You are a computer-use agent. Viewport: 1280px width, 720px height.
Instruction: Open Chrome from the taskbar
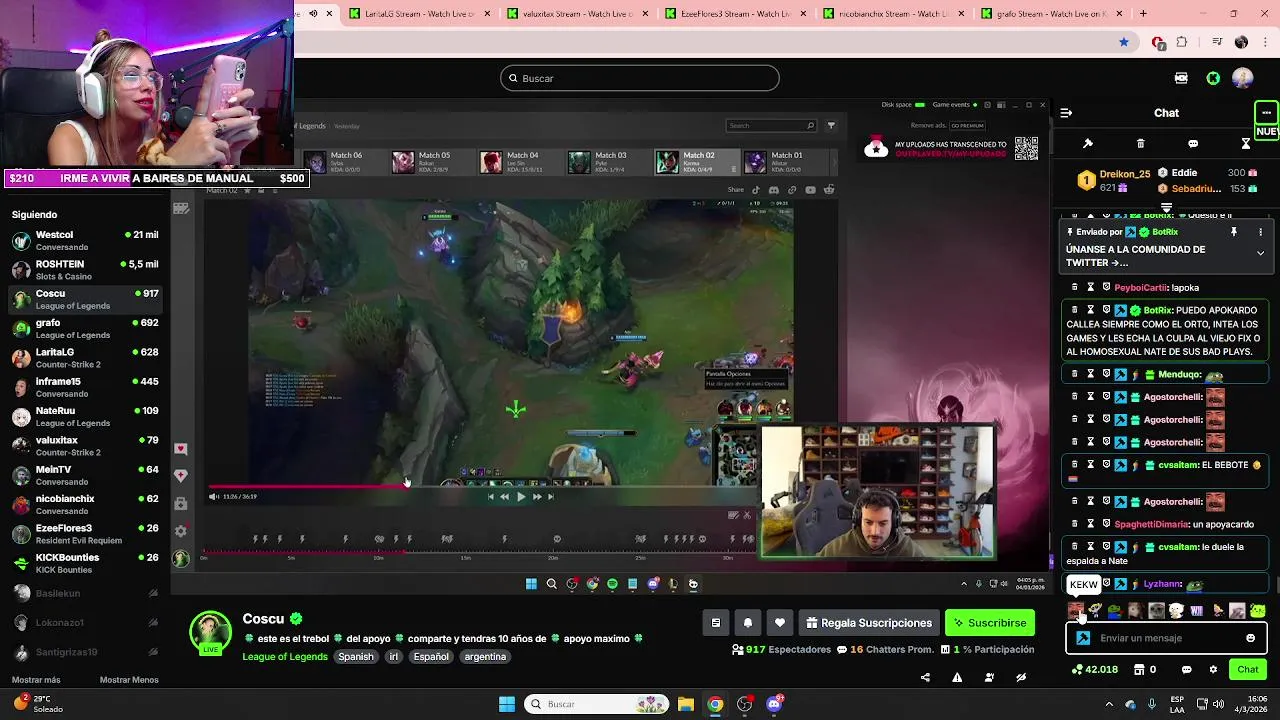coord(715,704)
